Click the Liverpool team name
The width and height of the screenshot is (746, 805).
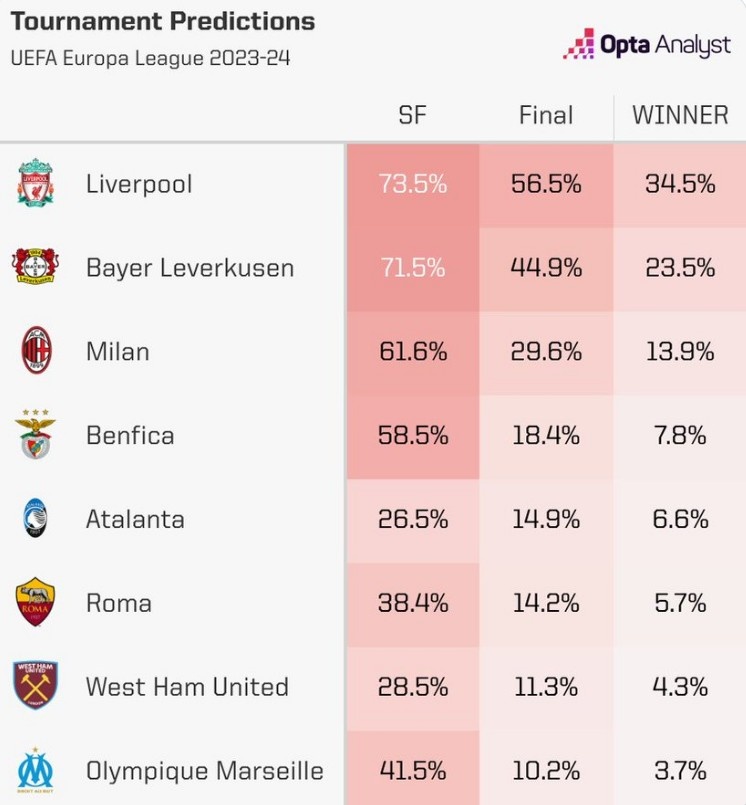click(139, 184)
